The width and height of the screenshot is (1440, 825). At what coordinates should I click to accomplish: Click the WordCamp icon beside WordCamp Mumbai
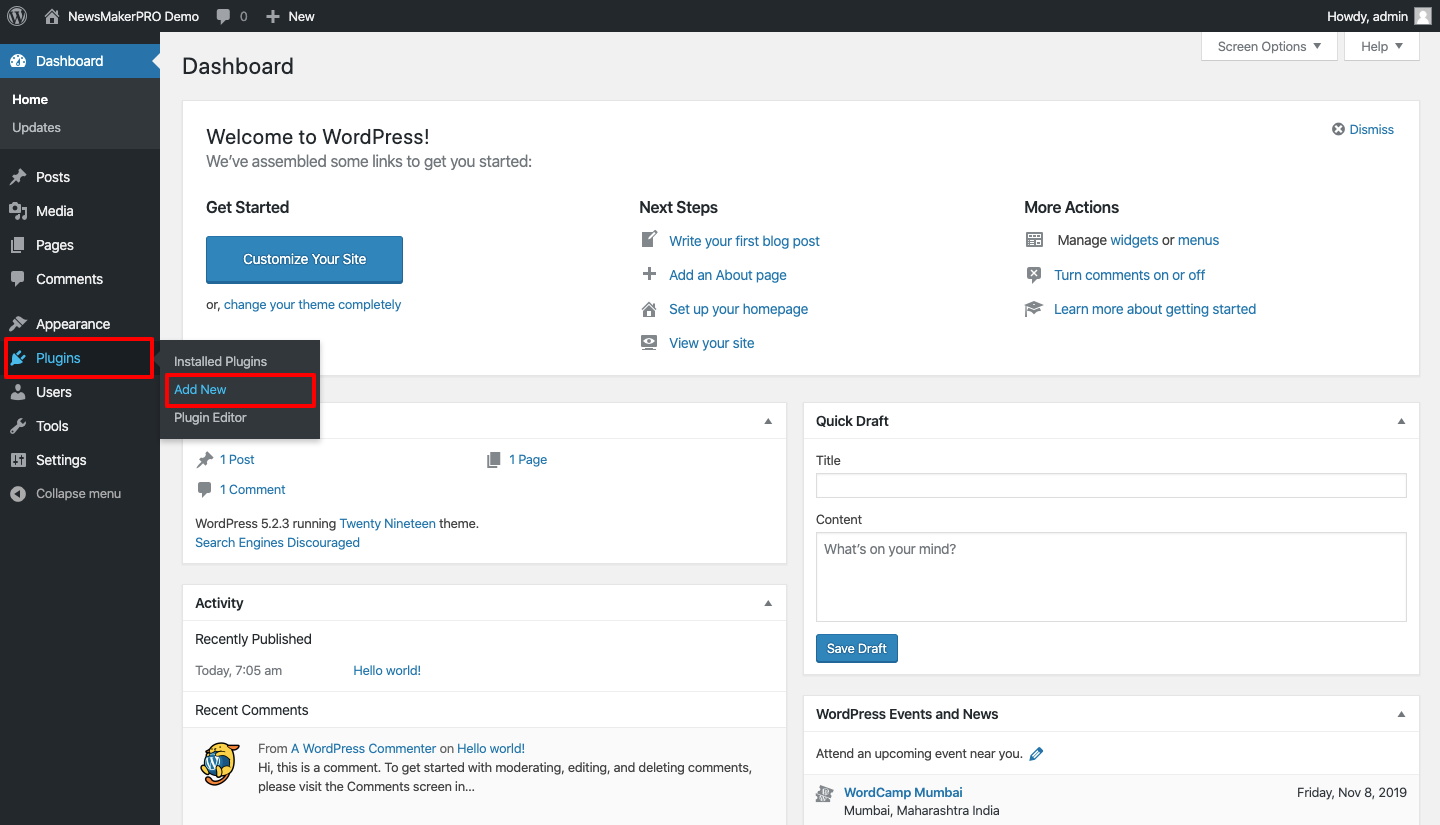pyautogui.click(x=825, y=793)
